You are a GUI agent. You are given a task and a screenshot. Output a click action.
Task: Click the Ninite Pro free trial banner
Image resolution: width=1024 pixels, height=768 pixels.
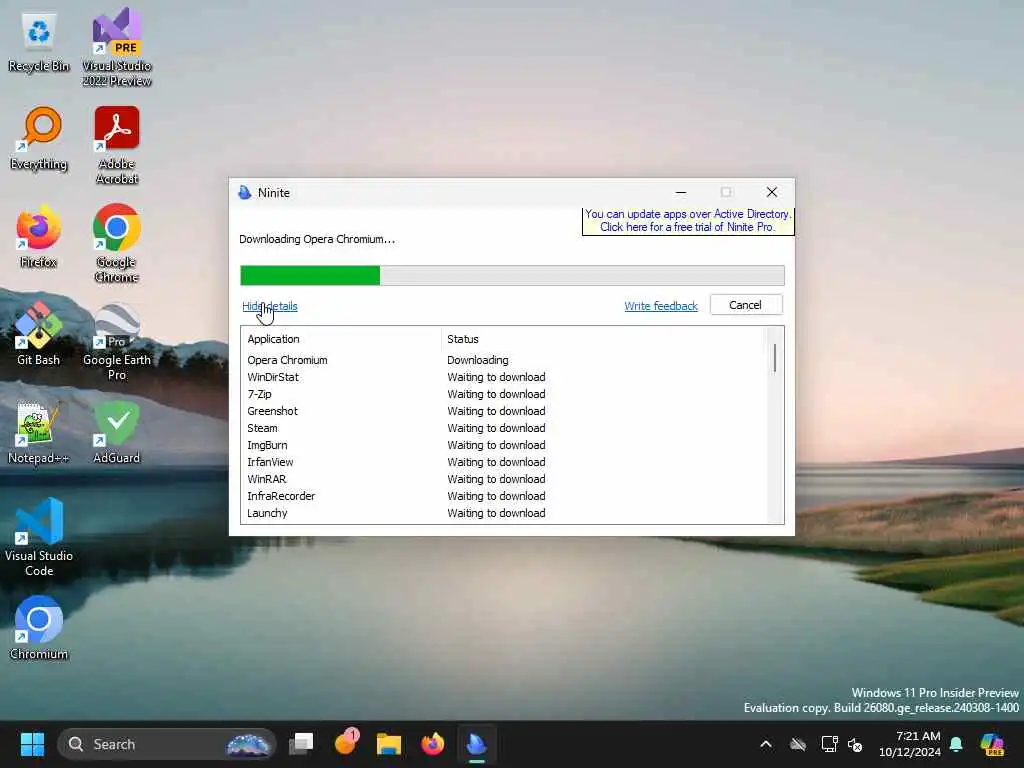pyautogui.click(x=688, y=221)
